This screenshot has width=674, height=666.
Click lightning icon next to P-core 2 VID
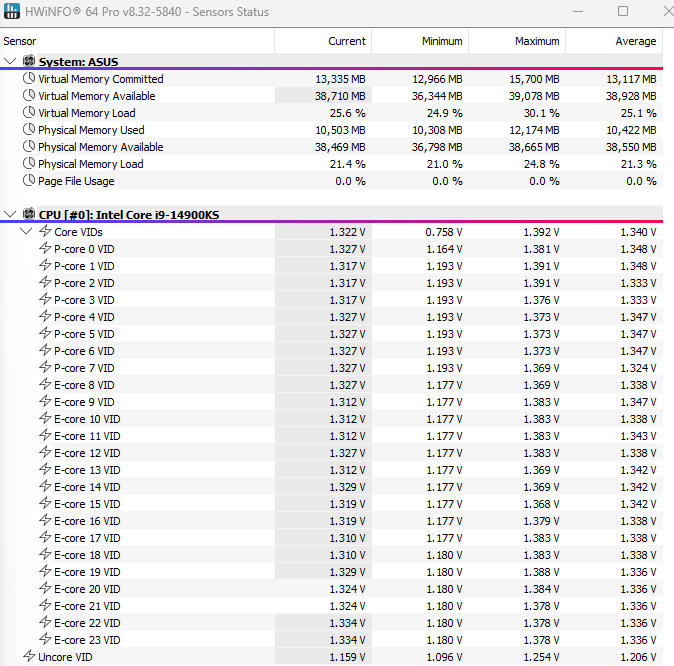click(x=45, y=282)
